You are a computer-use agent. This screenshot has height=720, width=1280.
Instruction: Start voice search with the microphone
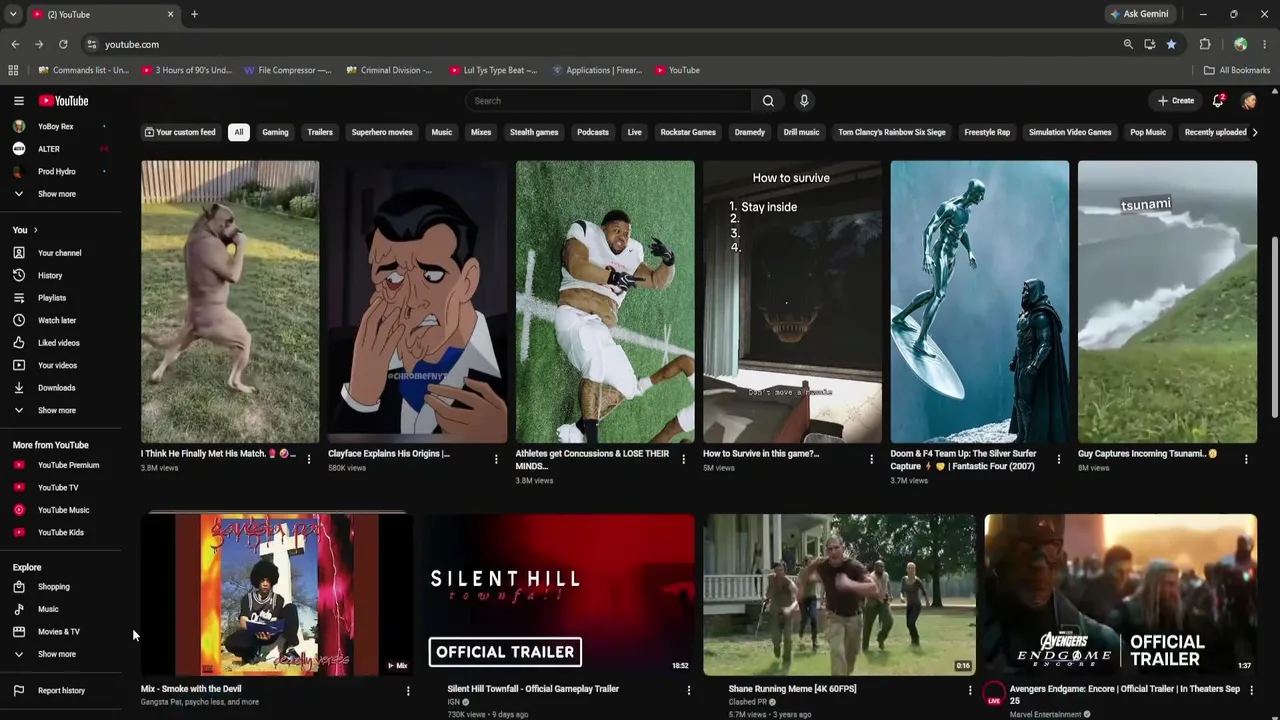803,101
